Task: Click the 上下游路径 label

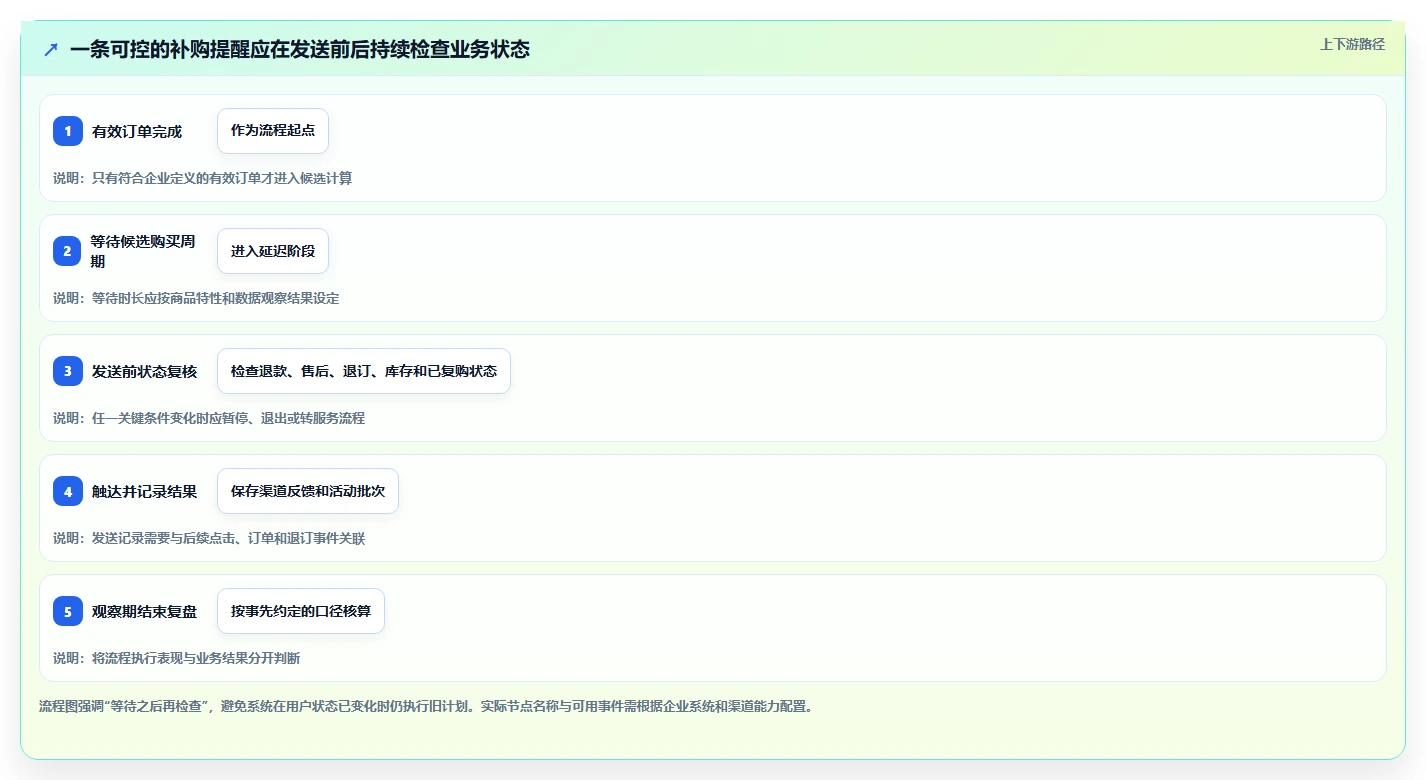Action: pos(1353,44)
